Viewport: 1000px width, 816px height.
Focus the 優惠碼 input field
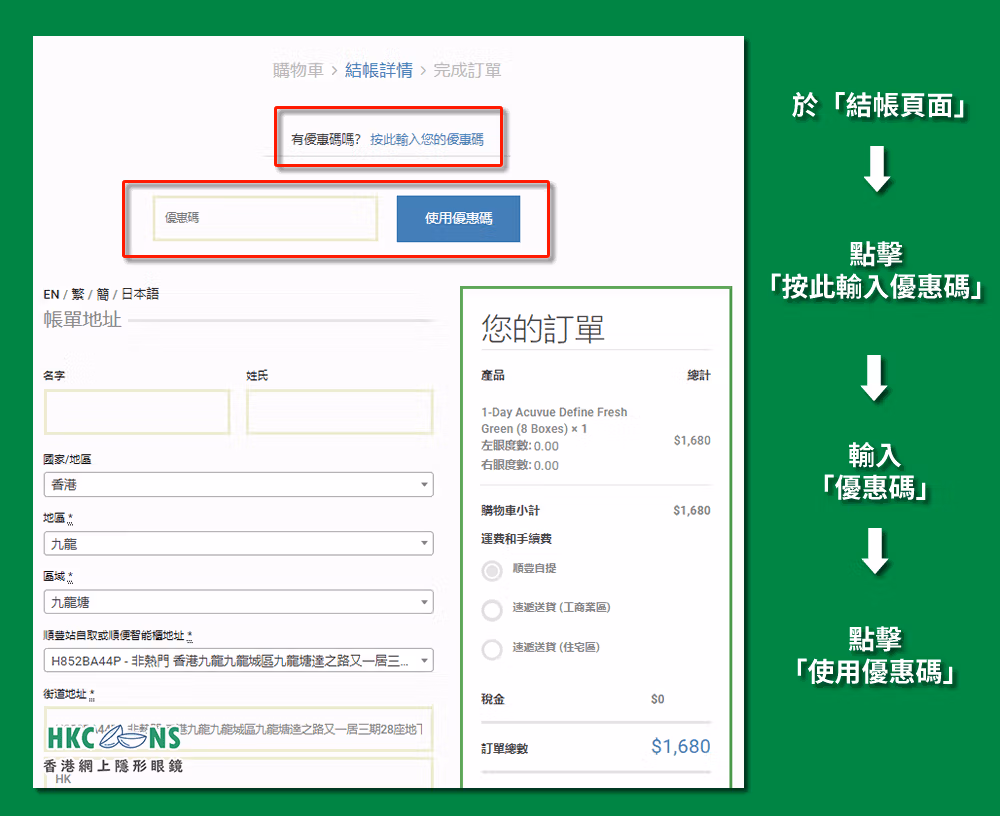point(265,218)
